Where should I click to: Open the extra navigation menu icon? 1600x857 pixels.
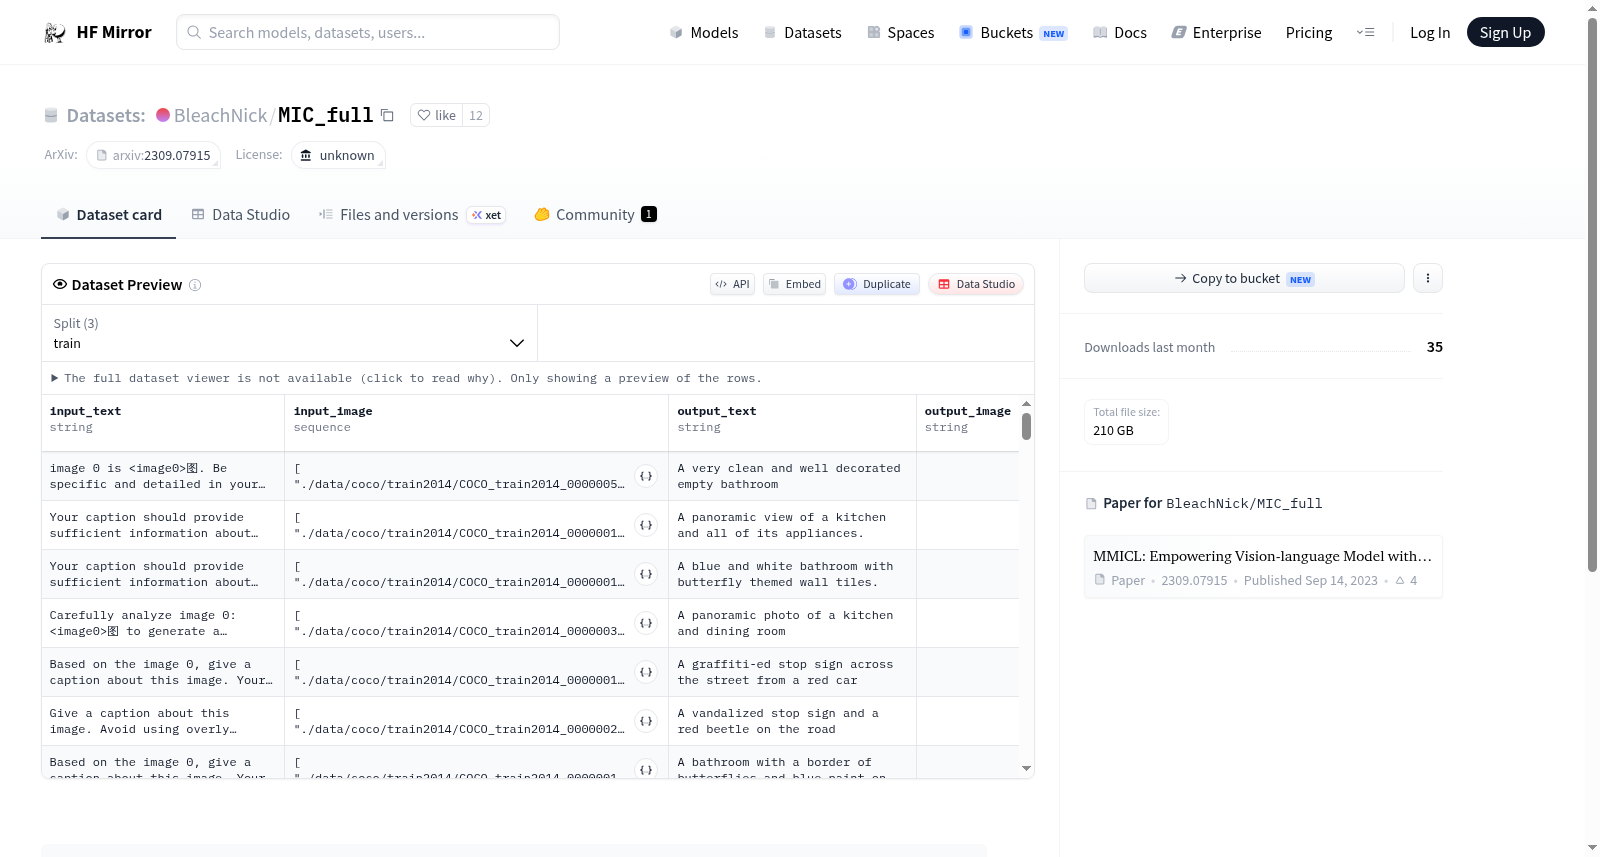tap(1365, 33)
